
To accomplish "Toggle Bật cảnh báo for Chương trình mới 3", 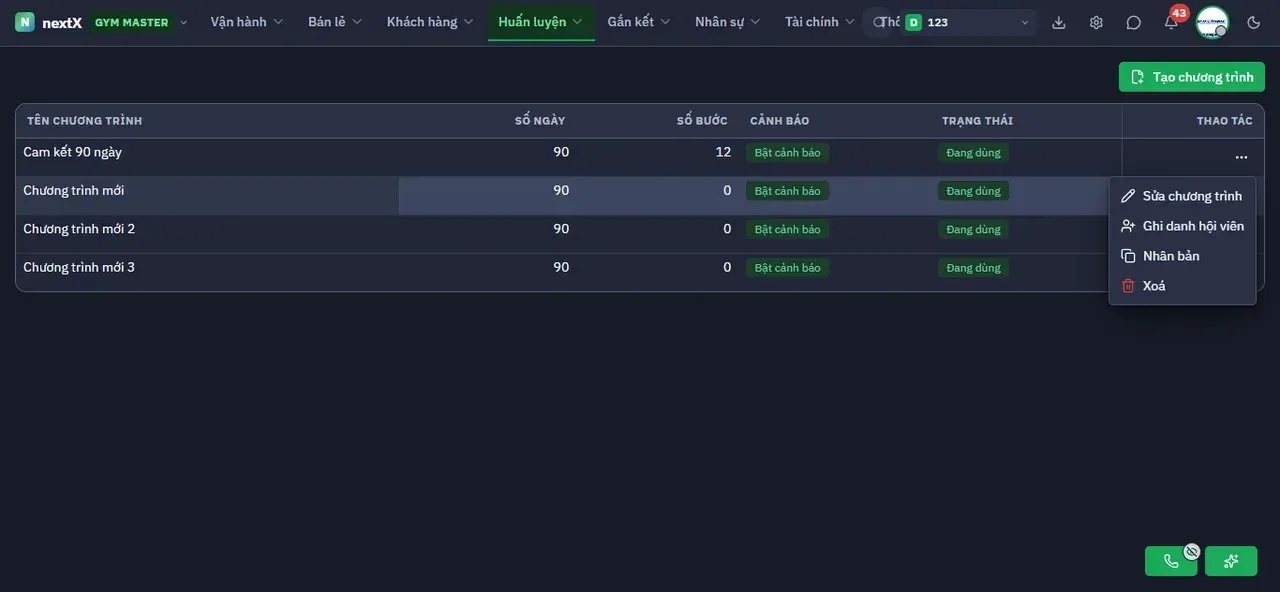I will [787, 268].
